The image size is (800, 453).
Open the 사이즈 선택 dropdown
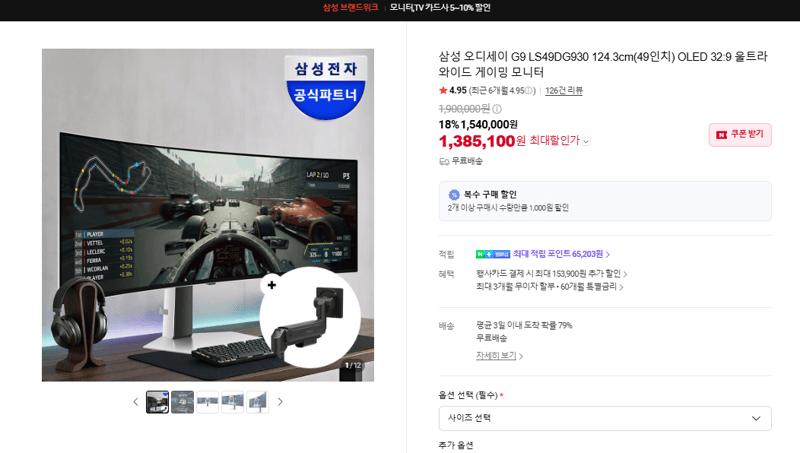[x=605, y=418]
